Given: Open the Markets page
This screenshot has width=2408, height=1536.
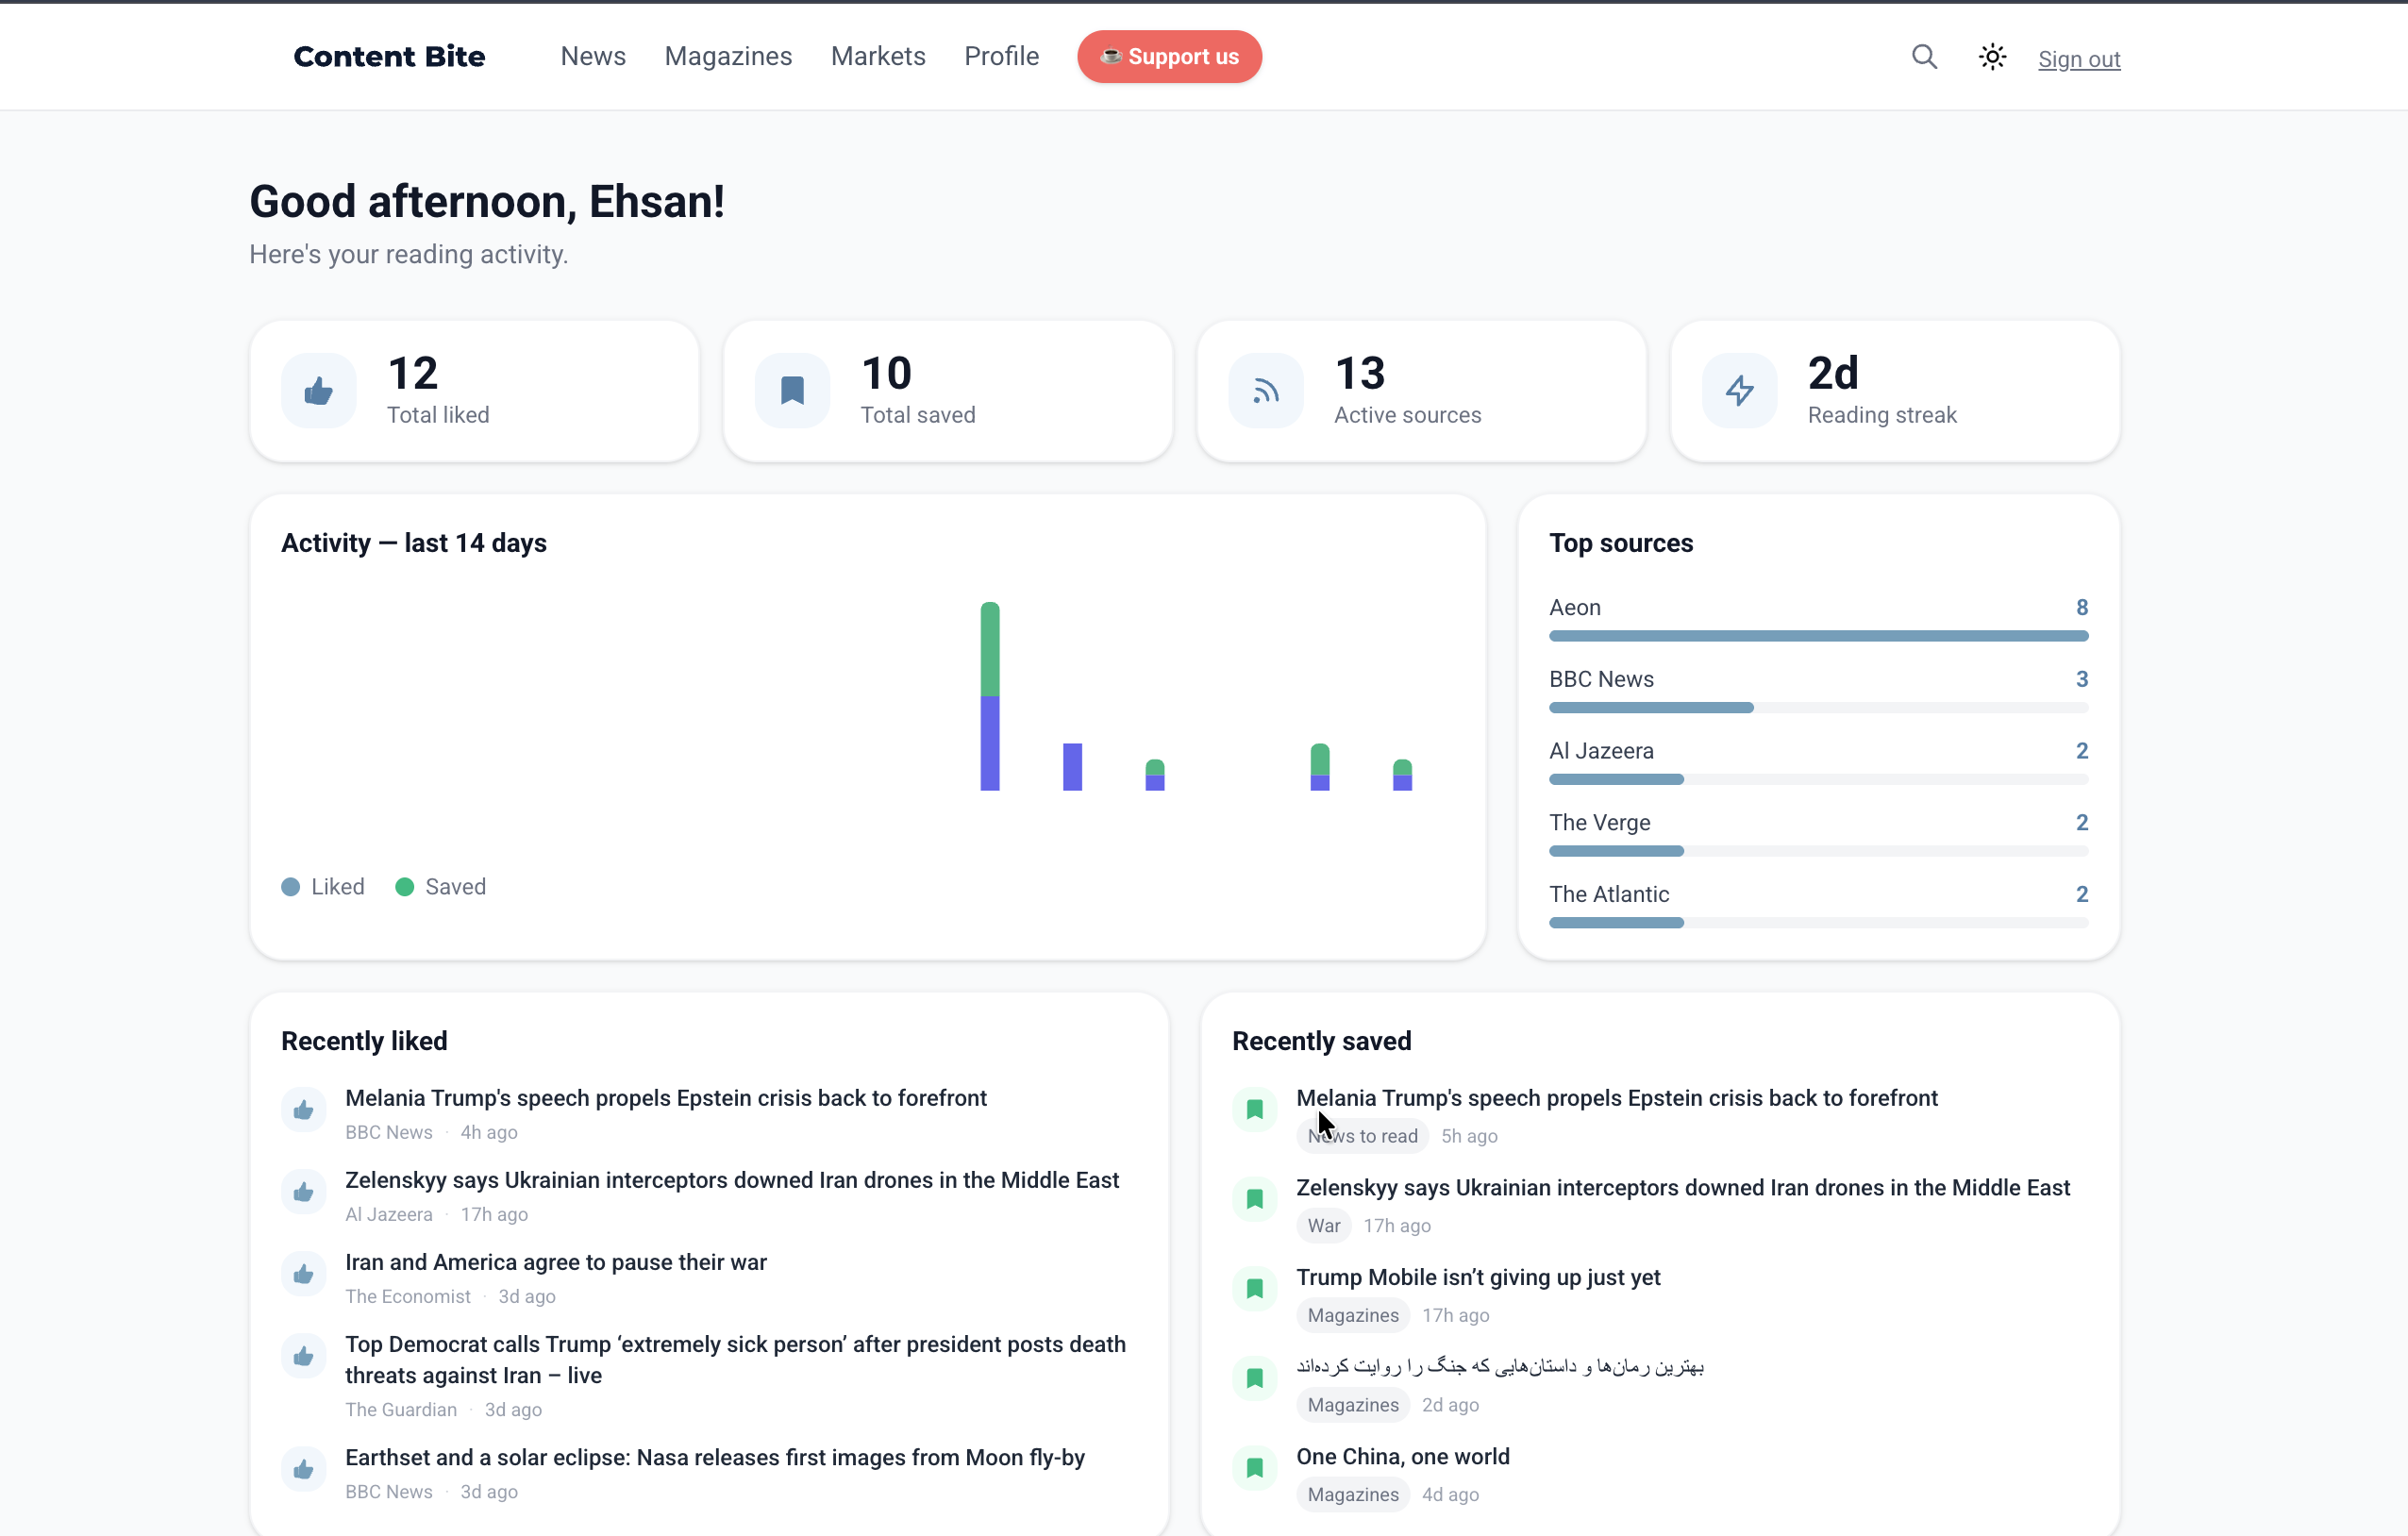Looking at the screenshot, I should pos(877,57).
